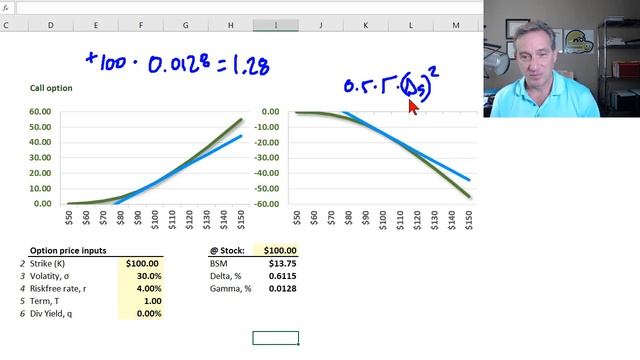Click the @ Stock value $100.00
640x360 pixels.
(x=276, y=251)
